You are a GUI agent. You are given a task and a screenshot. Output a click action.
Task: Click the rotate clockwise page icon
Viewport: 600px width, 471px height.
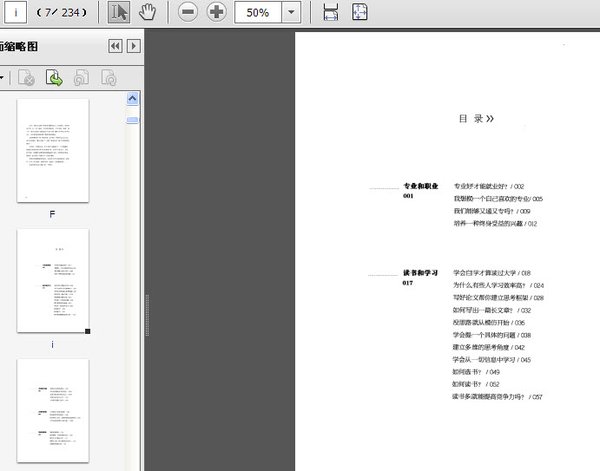108,77
